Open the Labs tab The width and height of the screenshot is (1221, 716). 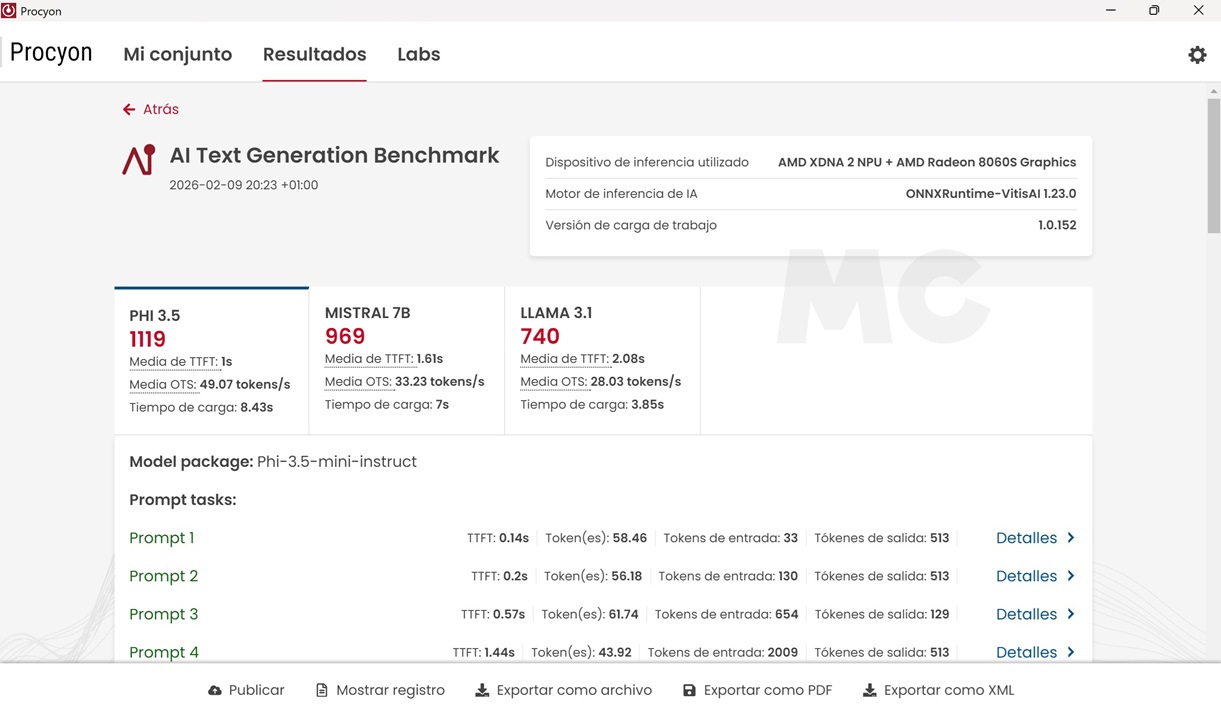tap(418, 55)
